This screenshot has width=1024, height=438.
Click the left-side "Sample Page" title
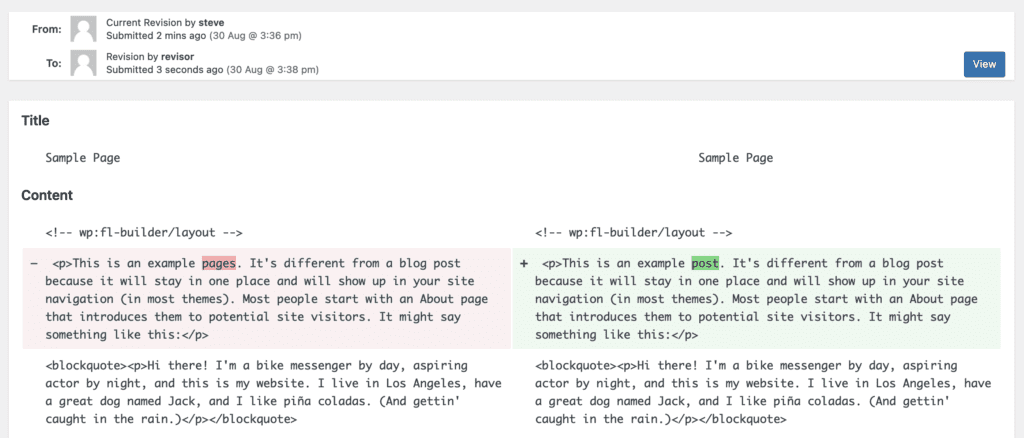(x=83, y=158)
